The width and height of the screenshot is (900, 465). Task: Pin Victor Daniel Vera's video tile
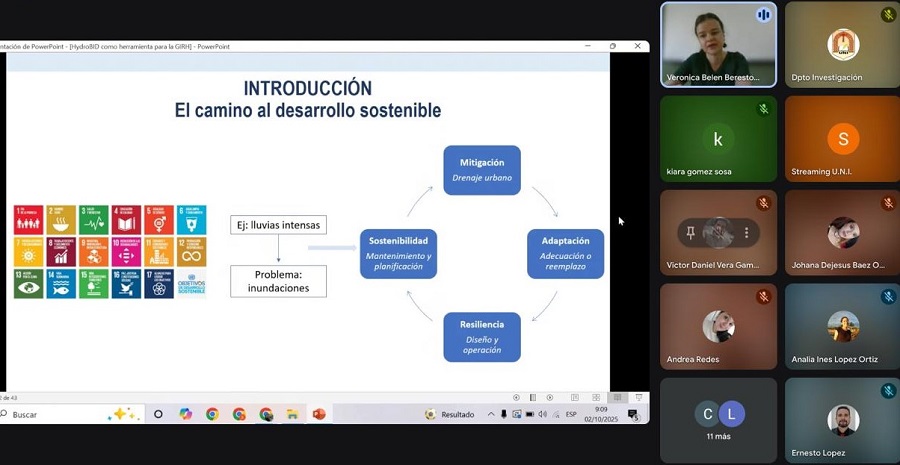(x=690, y=233)
